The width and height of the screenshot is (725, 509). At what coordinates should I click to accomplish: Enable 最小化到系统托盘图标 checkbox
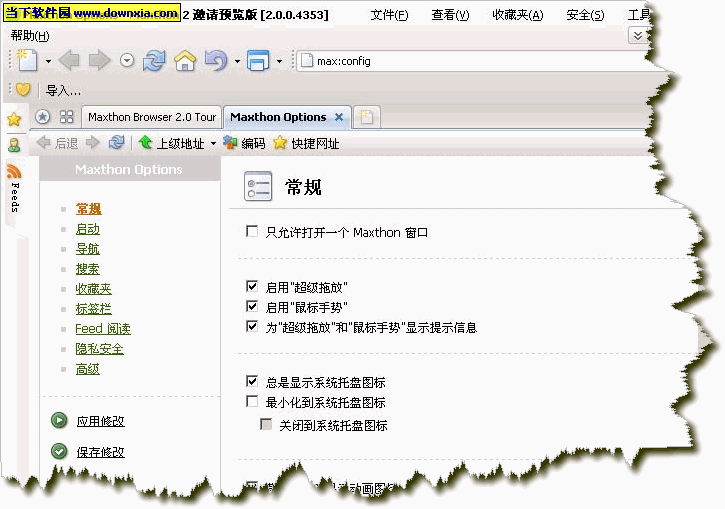(252, 401)
